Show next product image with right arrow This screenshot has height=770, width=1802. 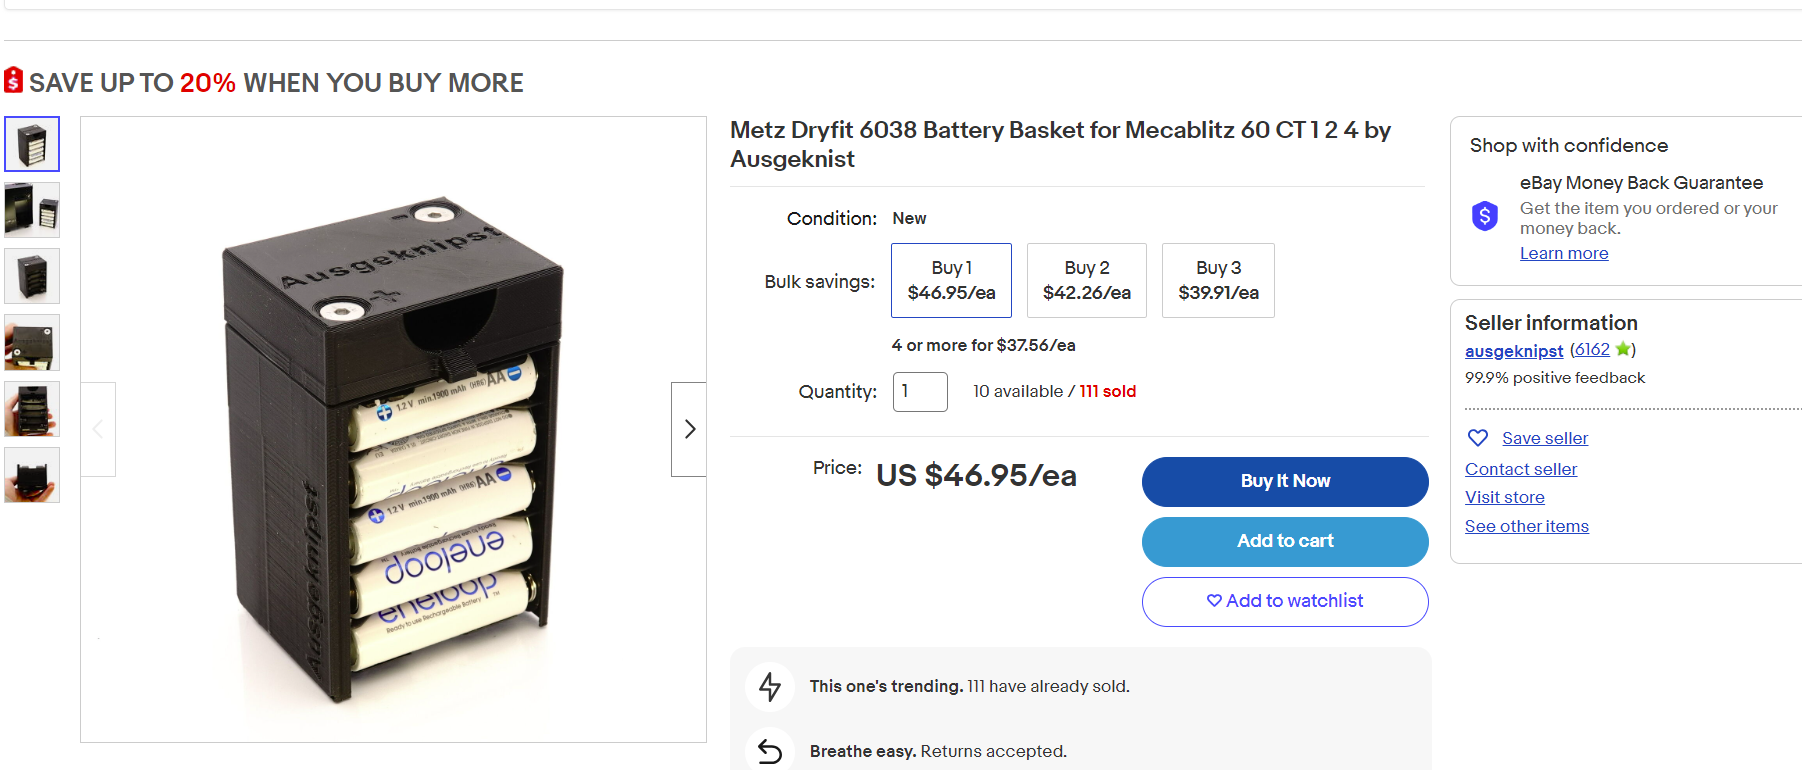(689, 429)
